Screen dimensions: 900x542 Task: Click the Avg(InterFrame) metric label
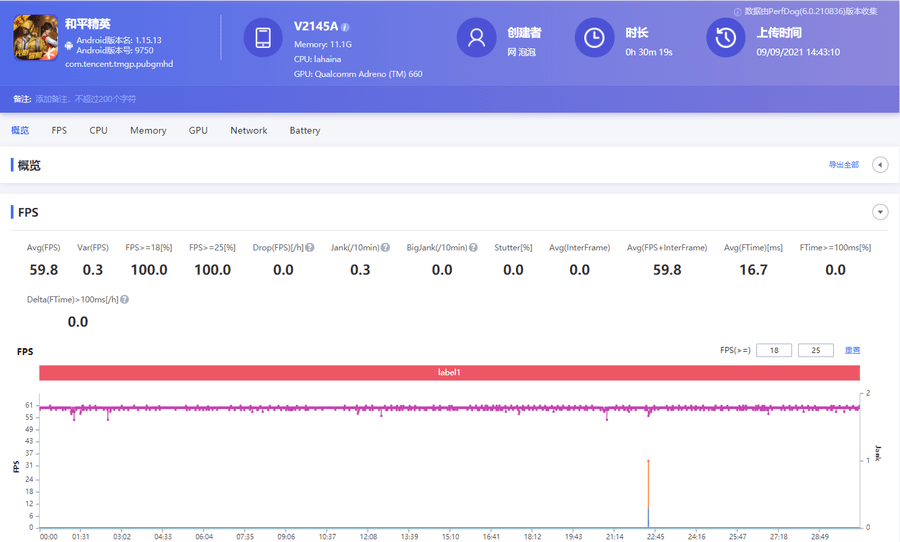click(x=579, y=247)
